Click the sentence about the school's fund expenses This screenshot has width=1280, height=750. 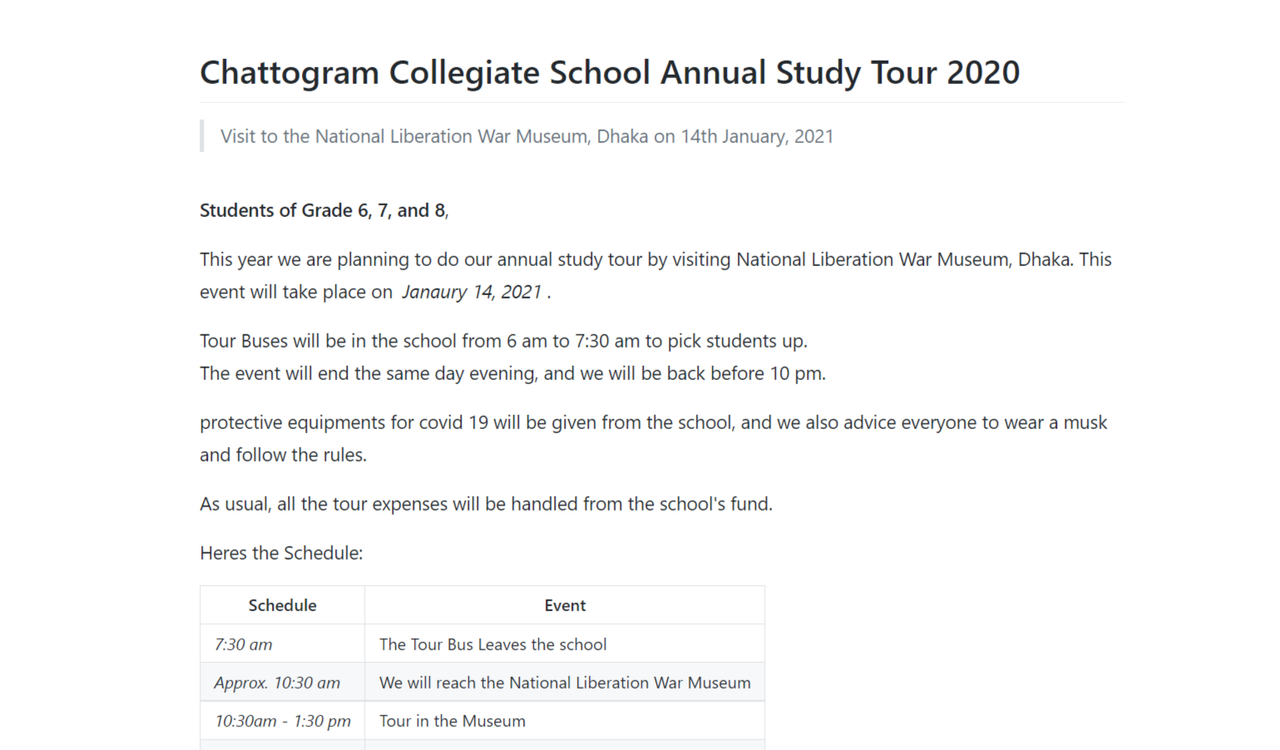click(x=486, y=504)
